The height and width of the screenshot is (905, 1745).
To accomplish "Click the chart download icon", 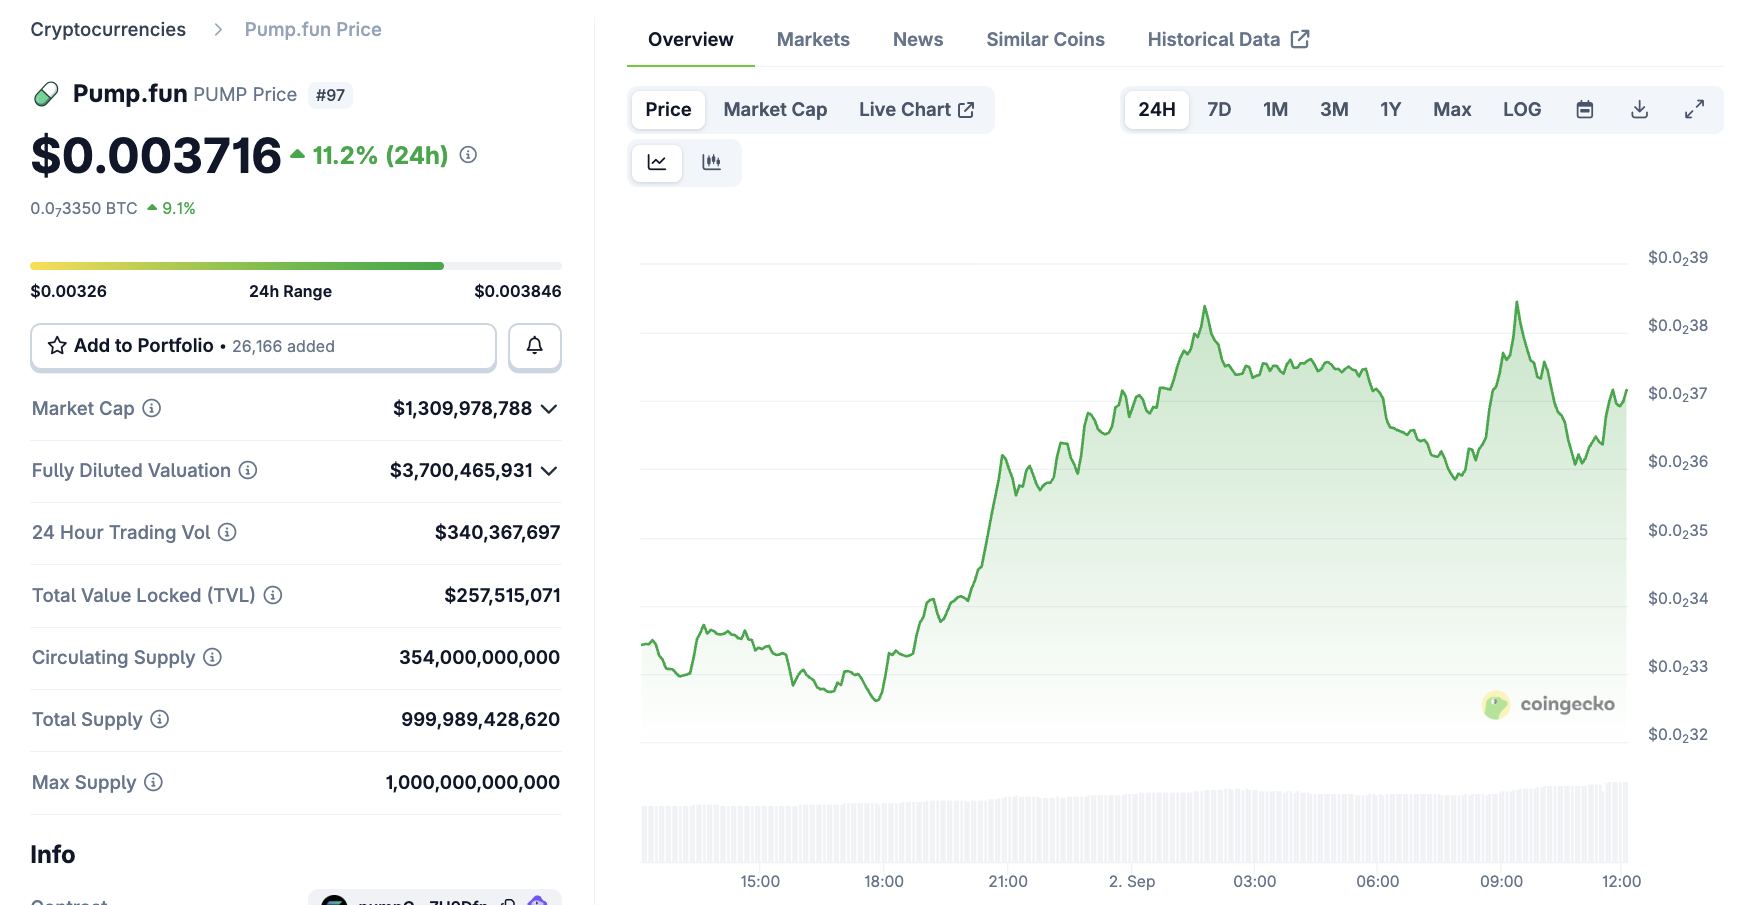I will point(1639,110).
